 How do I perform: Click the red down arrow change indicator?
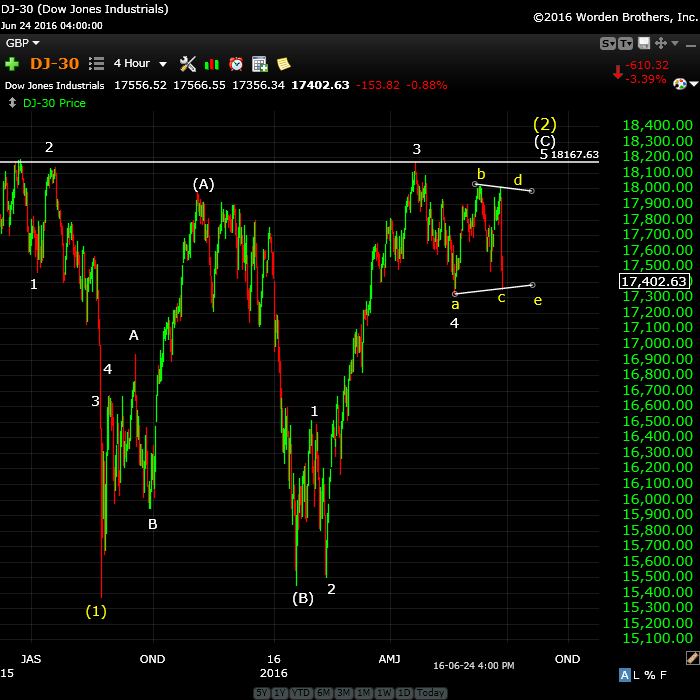click(x=618, y=72)
